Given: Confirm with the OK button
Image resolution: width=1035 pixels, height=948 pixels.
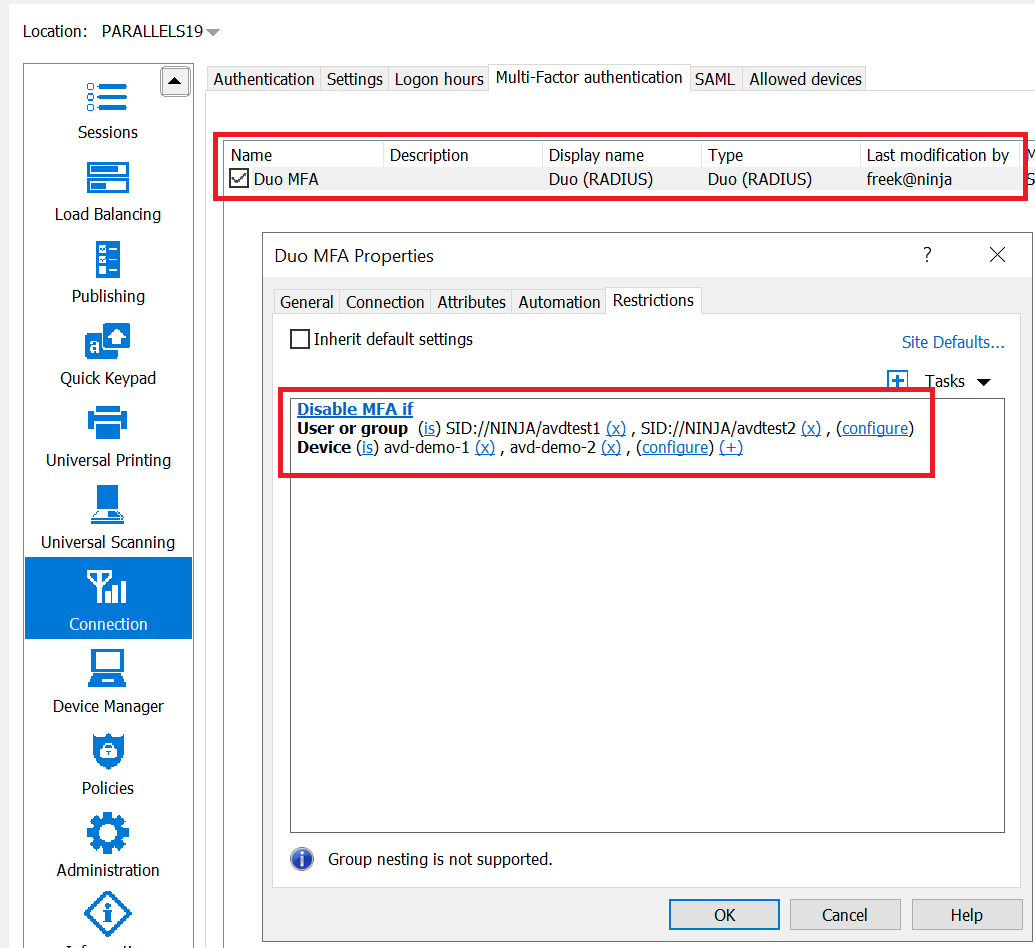Looking at the screenshot, I should click(724, 914).
